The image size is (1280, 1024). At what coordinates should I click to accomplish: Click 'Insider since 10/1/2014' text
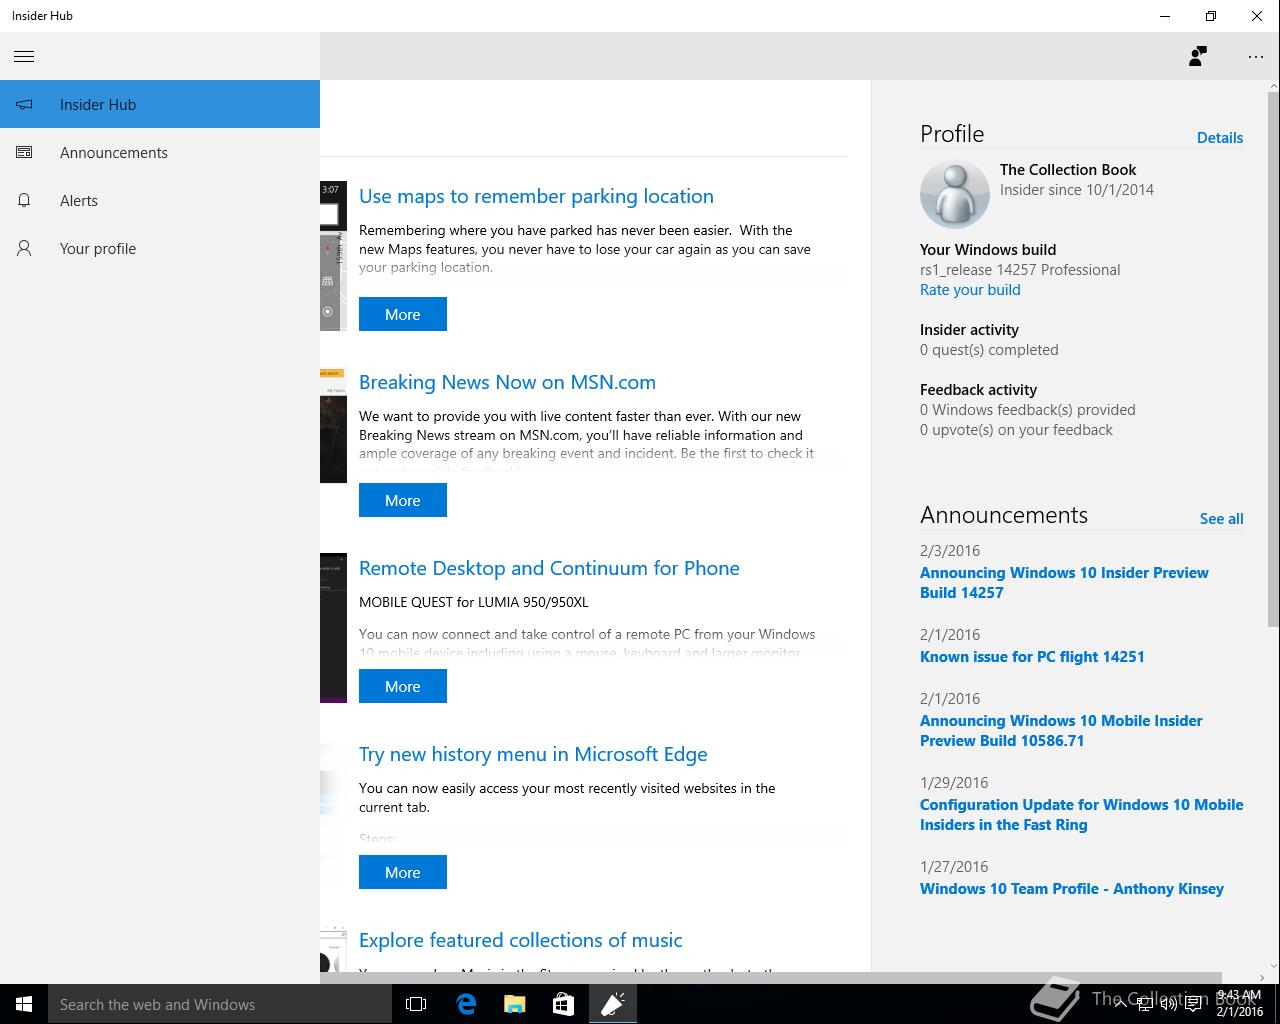point(1077,190)
